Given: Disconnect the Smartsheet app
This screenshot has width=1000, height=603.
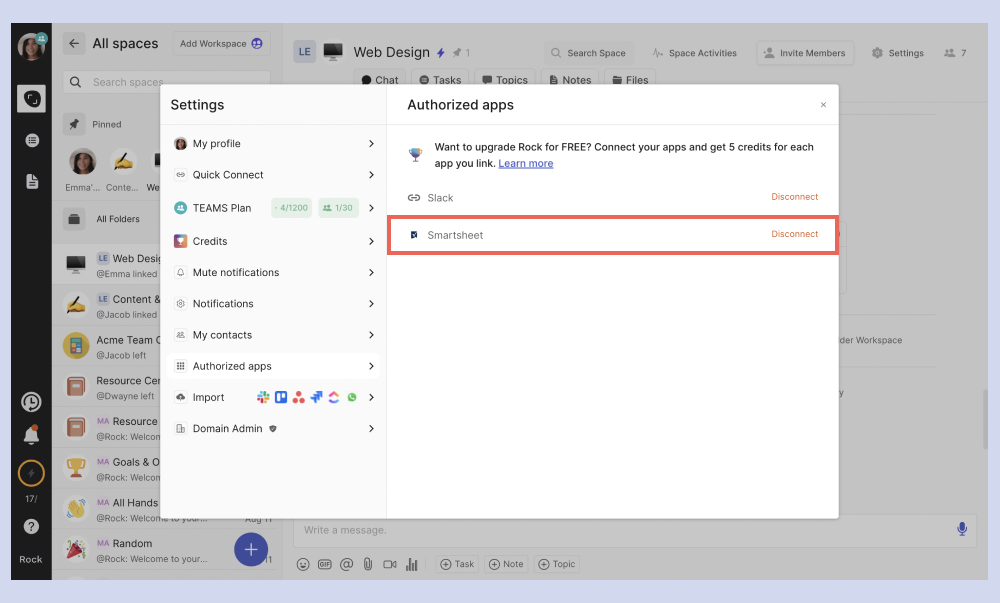Looking at the screenshot, I should [794, 234].
